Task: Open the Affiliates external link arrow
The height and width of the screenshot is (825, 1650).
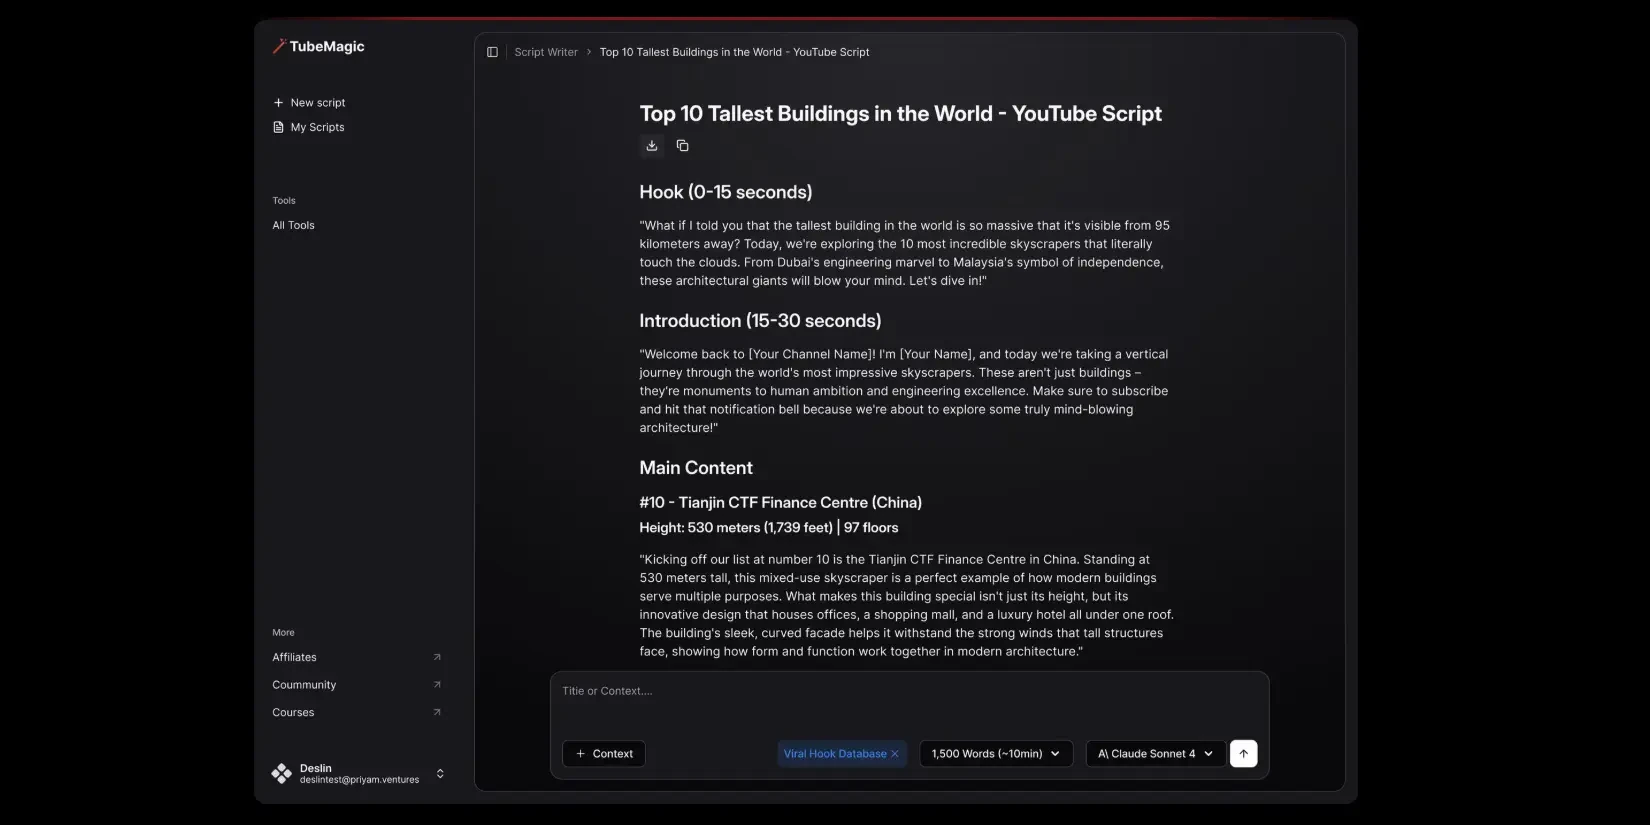Action: [x=437, y=657]
